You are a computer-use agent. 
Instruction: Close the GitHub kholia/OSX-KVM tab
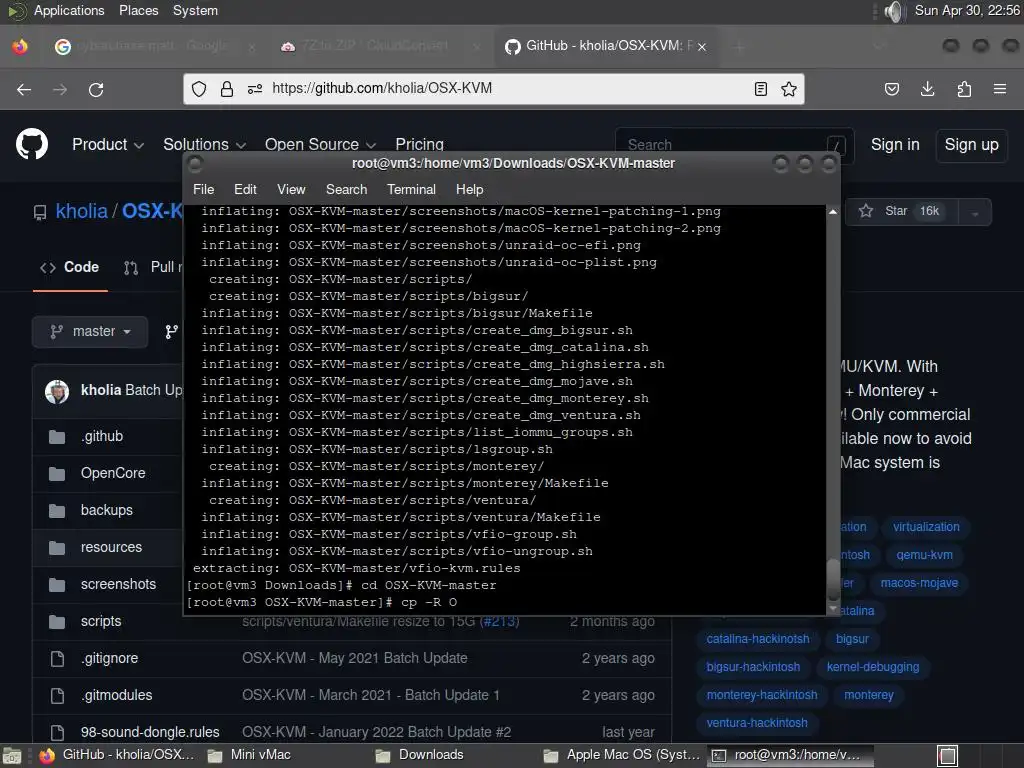click(x=702, y=47)
